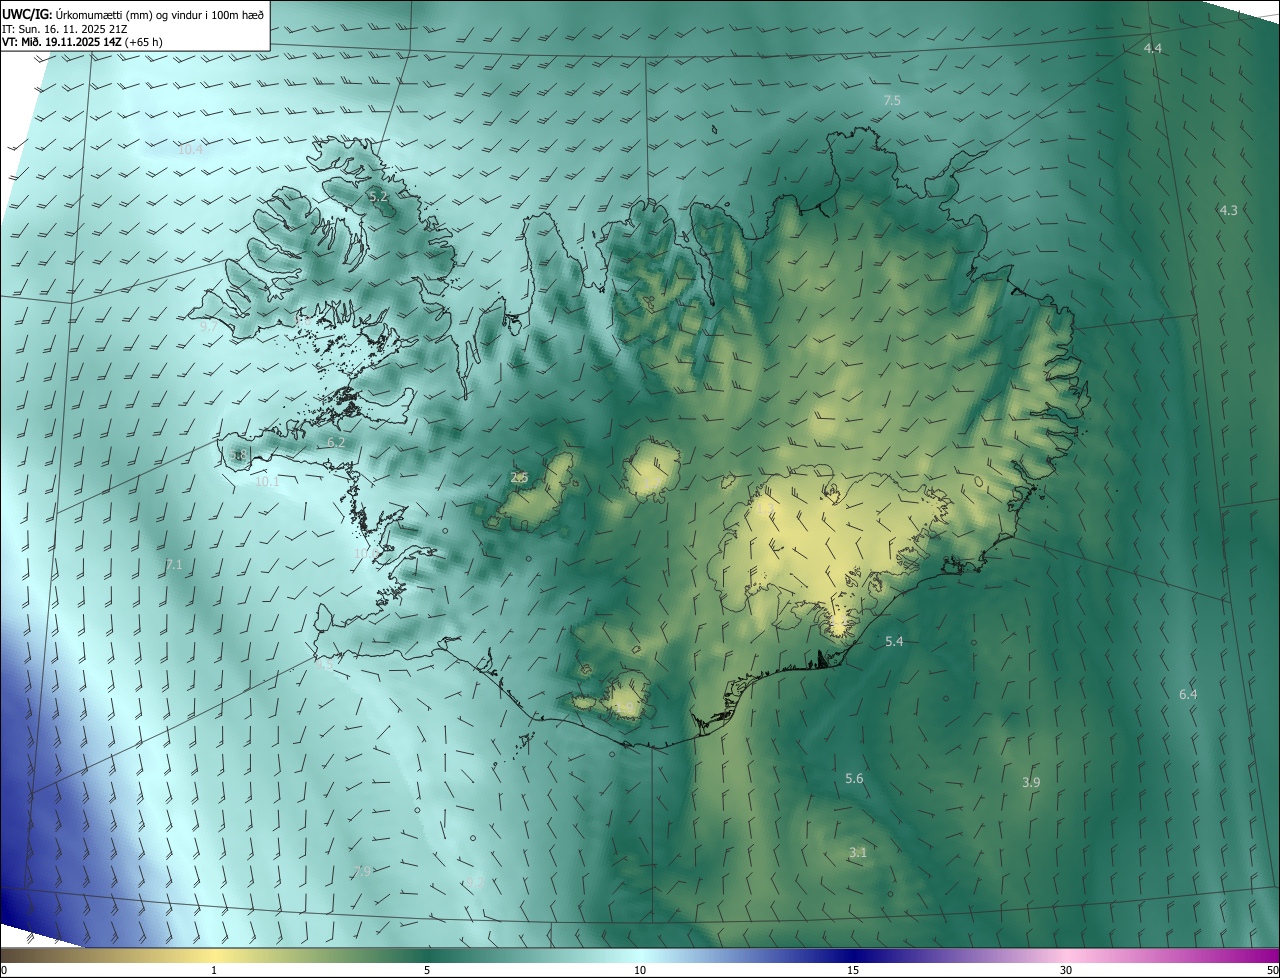Click the 5.6 value label on the map
The height and width of the screenshot is (978, 1280).
point(854,778)
